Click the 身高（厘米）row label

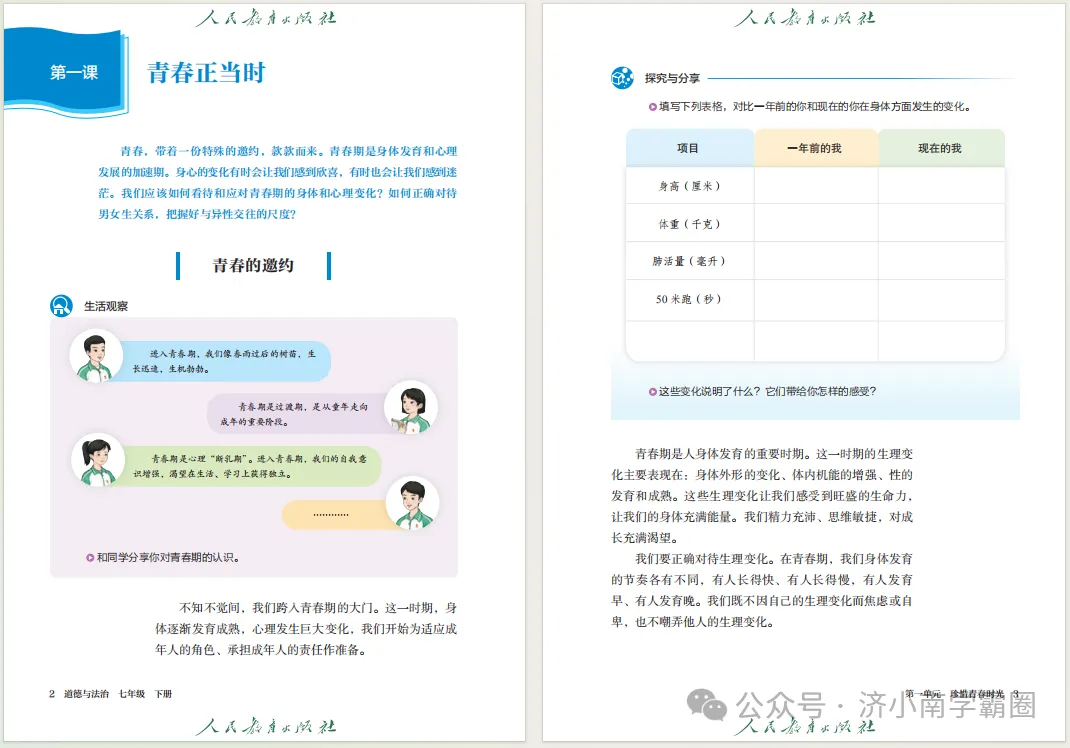[x=689, y=186]
